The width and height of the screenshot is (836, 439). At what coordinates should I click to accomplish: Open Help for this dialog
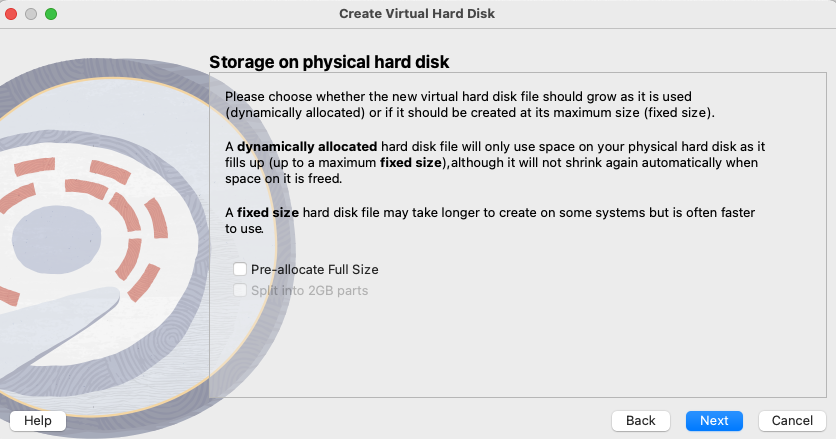38,421
